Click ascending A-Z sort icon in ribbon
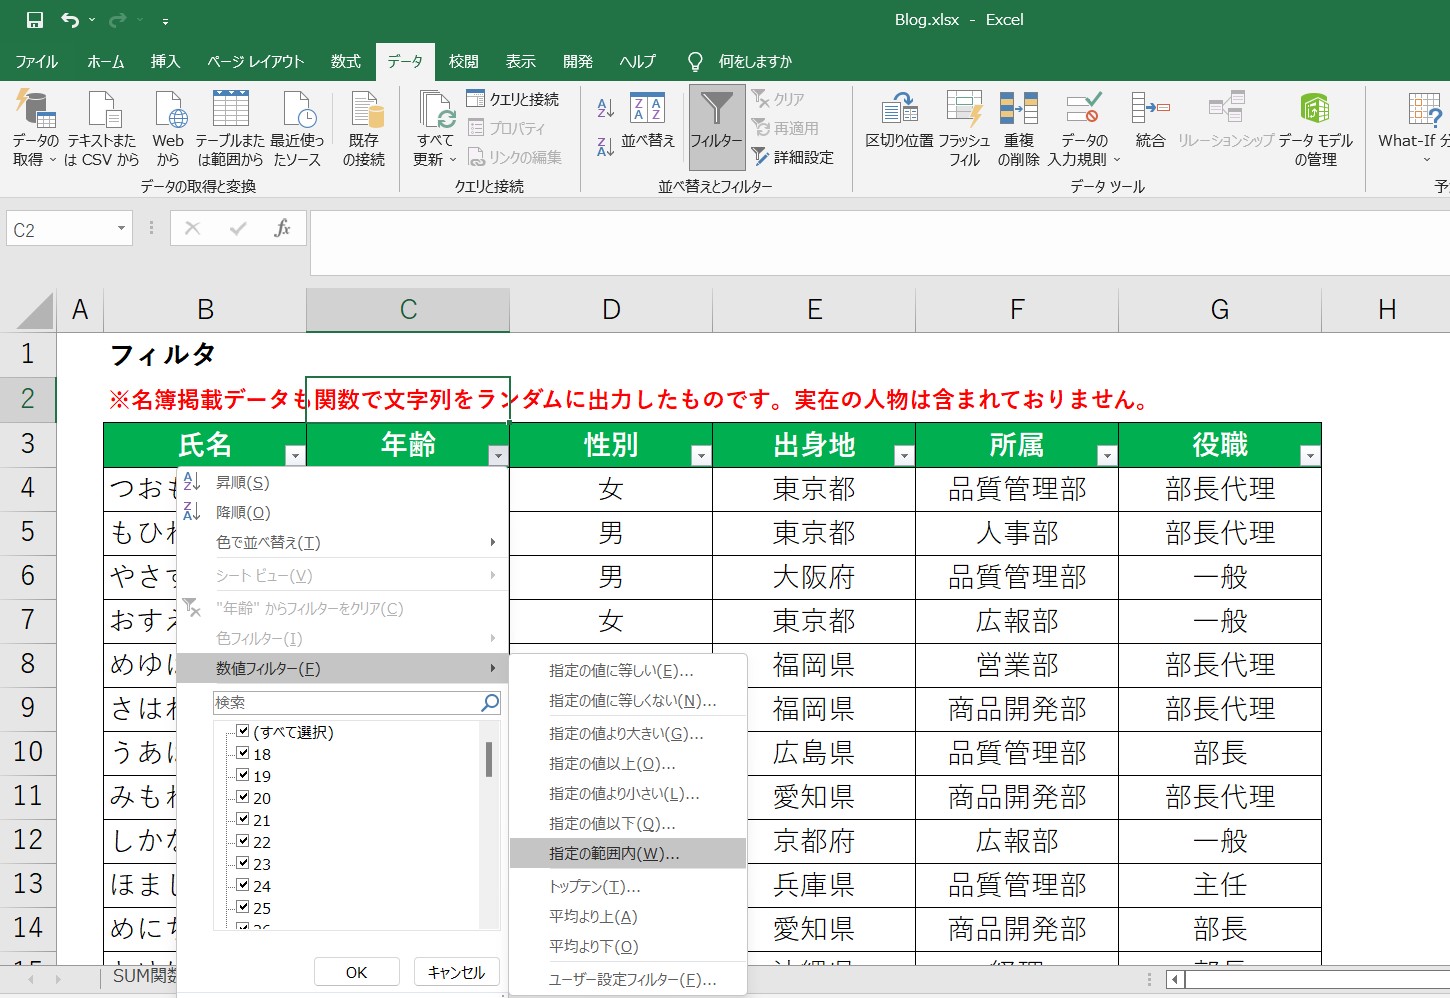 605,108
